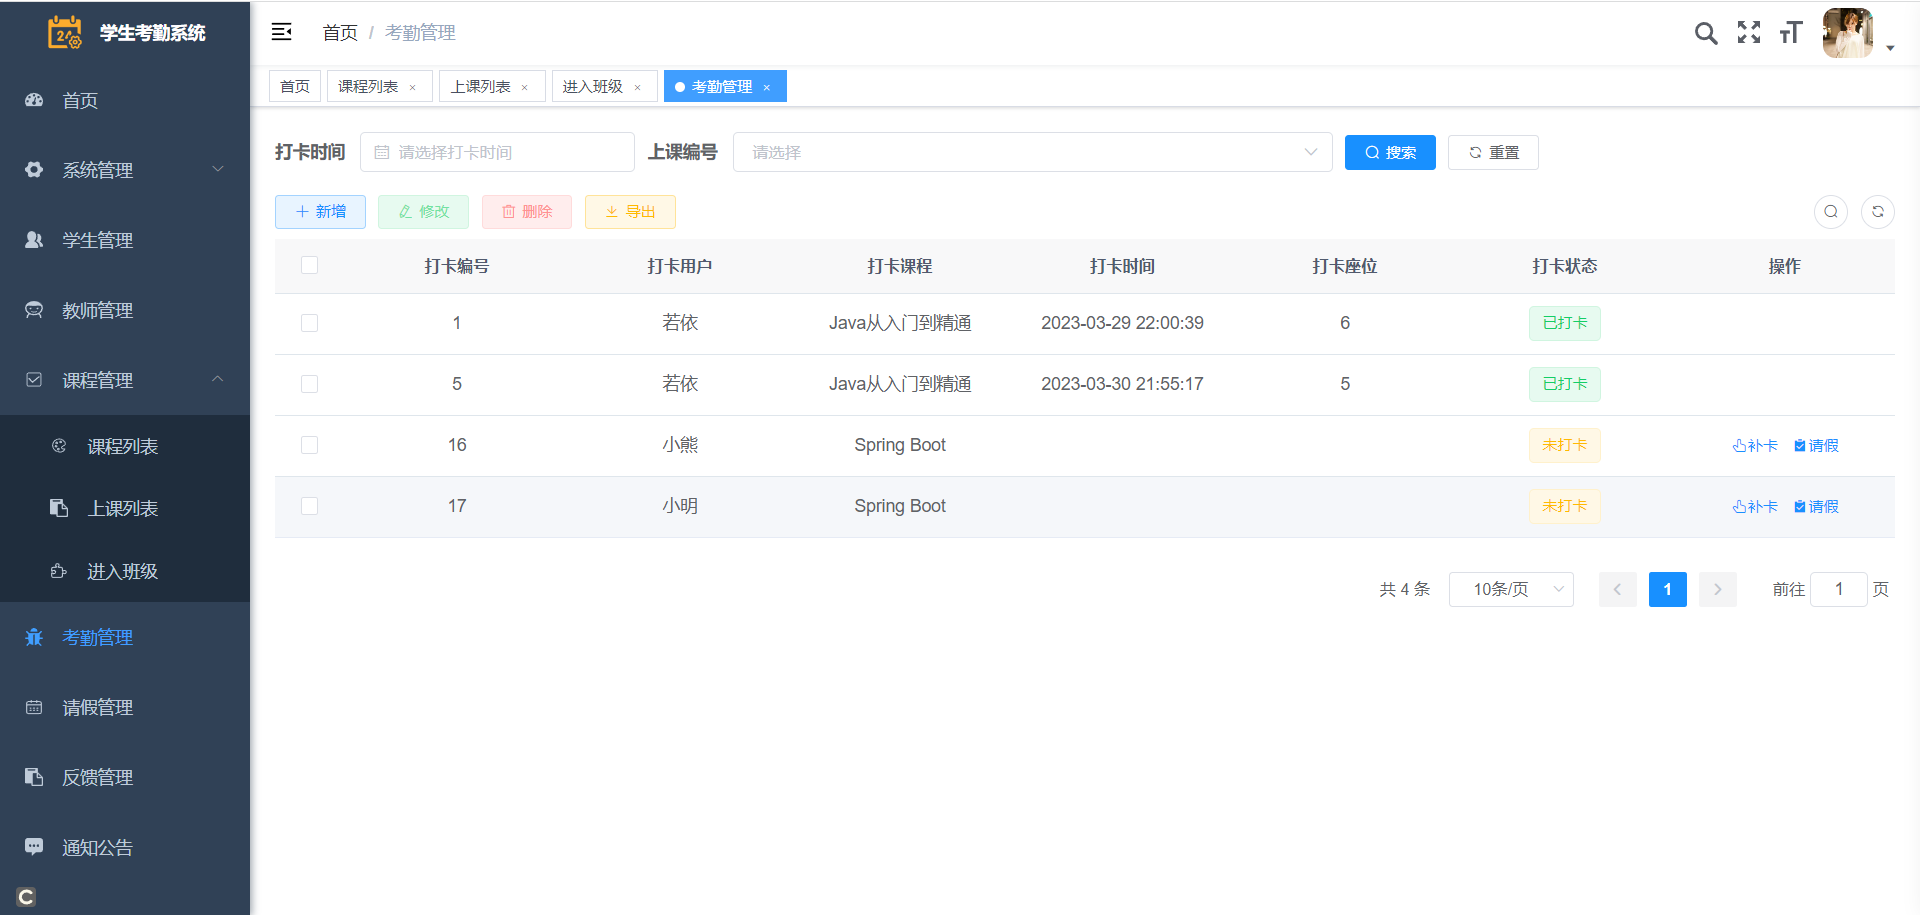Close the 上课列表 tab

(524, 87)
